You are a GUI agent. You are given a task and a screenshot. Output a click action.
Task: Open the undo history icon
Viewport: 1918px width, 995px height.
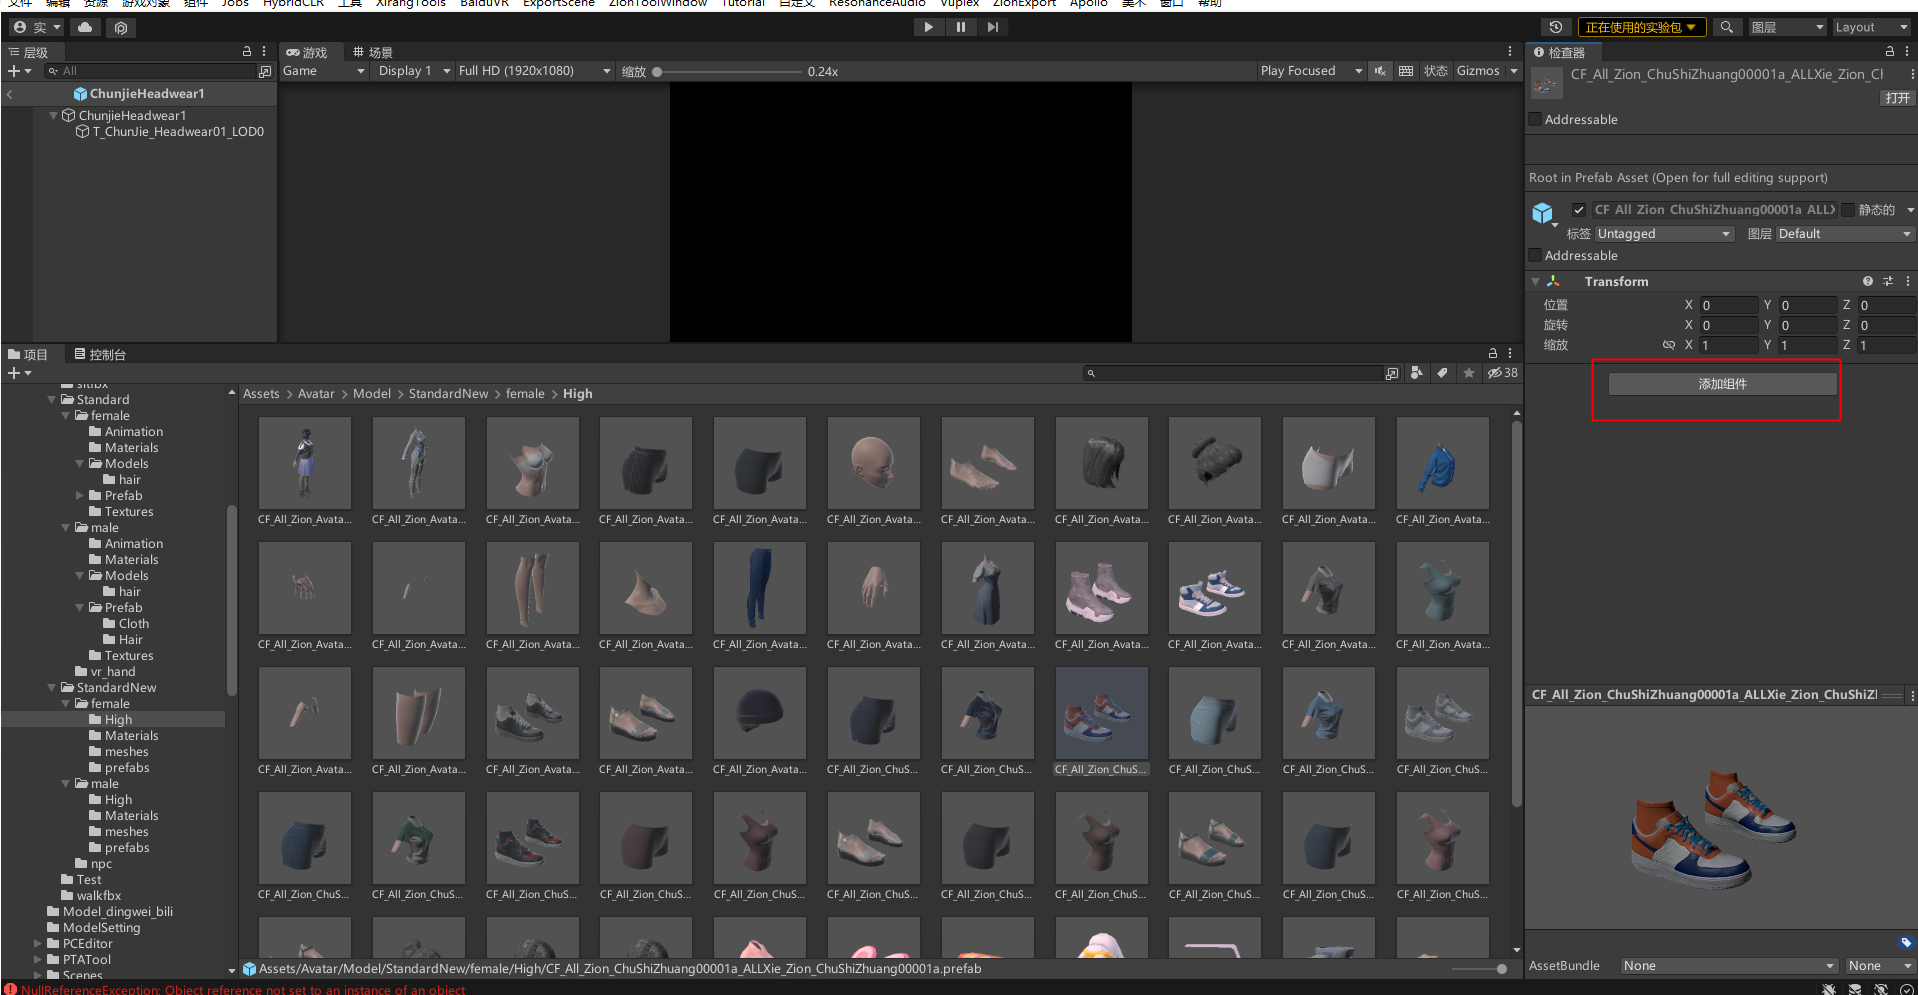tap(1555, 27)
